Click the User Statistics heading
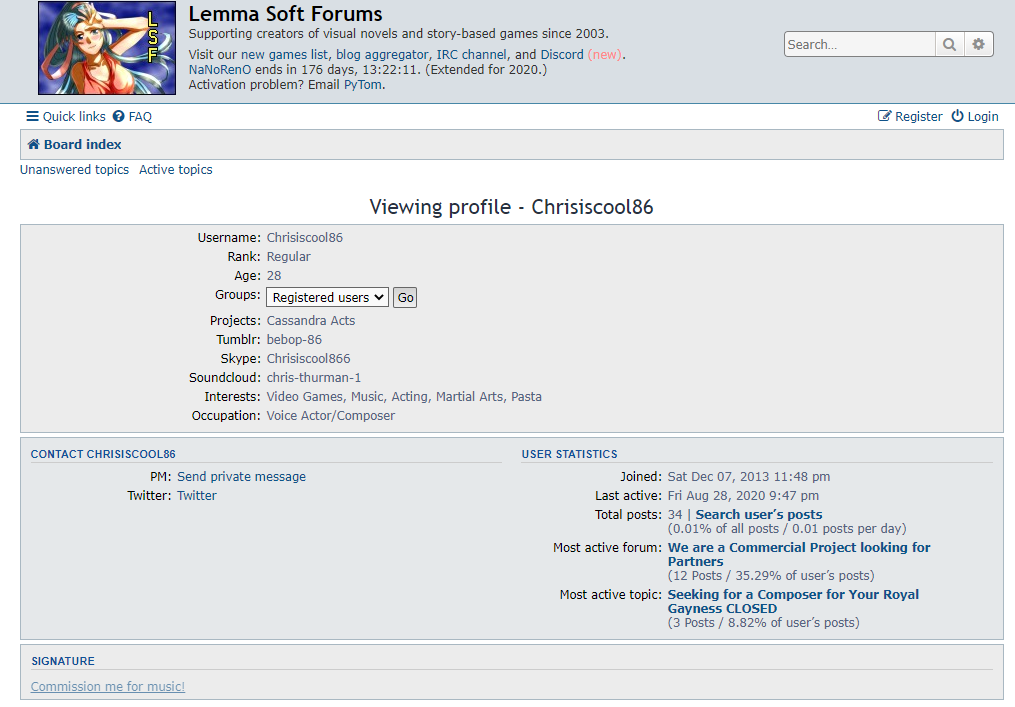Viewport: 1015px width, 707px height. point(570,454)
